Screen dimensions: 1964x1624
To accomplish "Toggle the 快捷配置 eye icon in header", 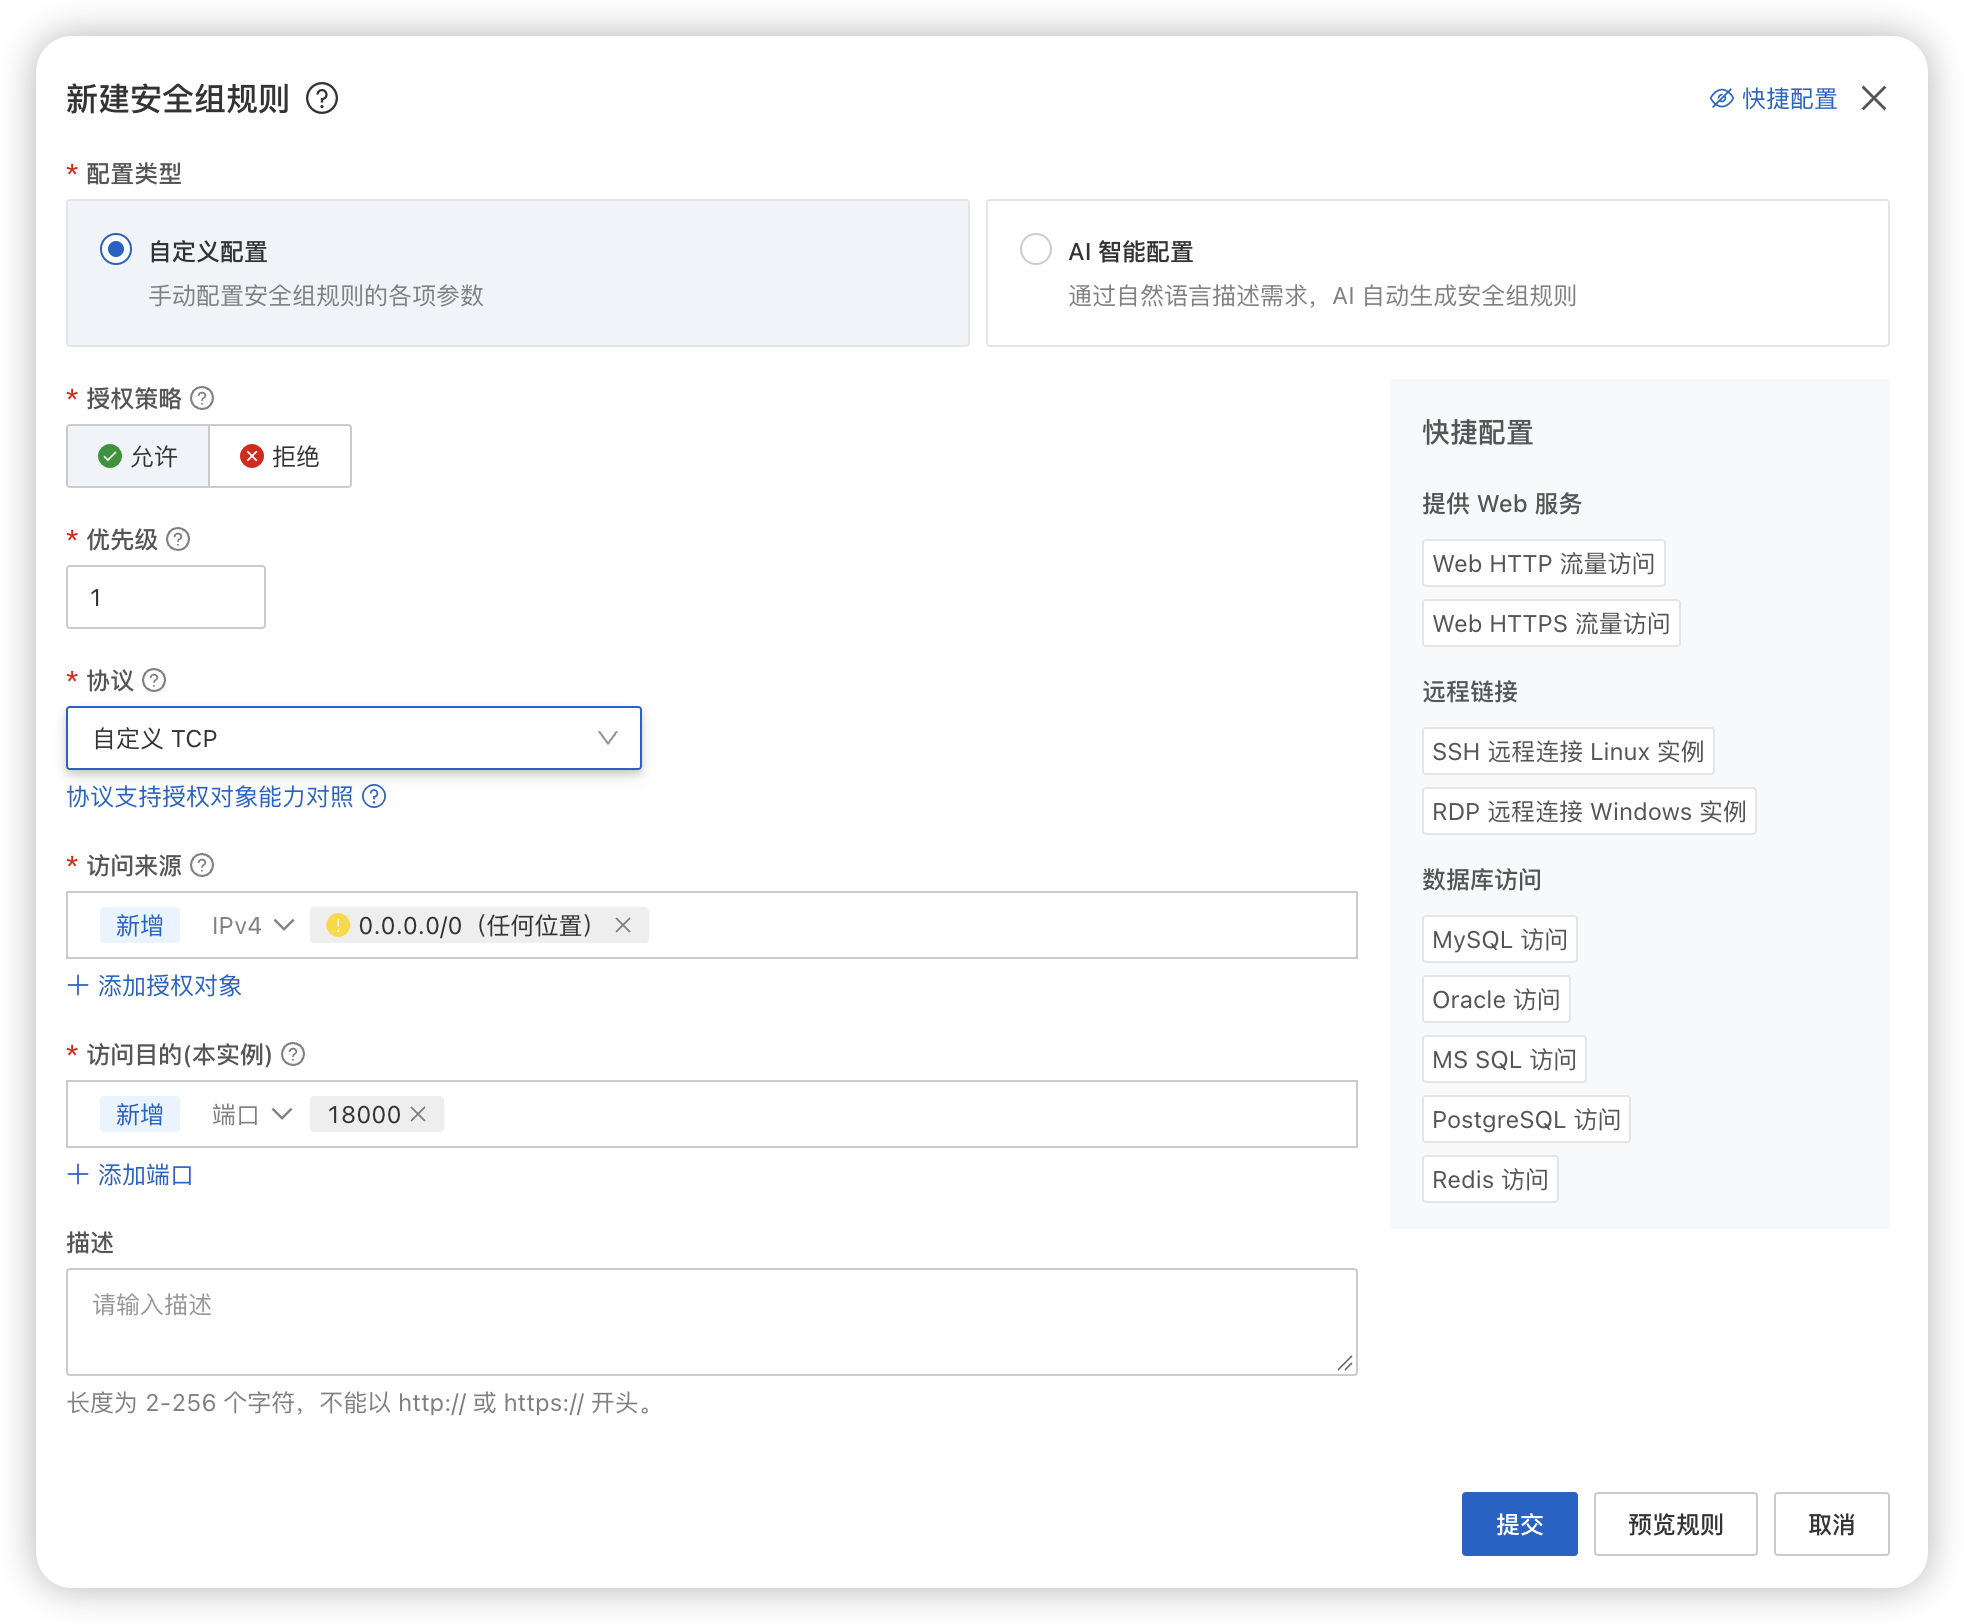I will [x=1721, y=98].
